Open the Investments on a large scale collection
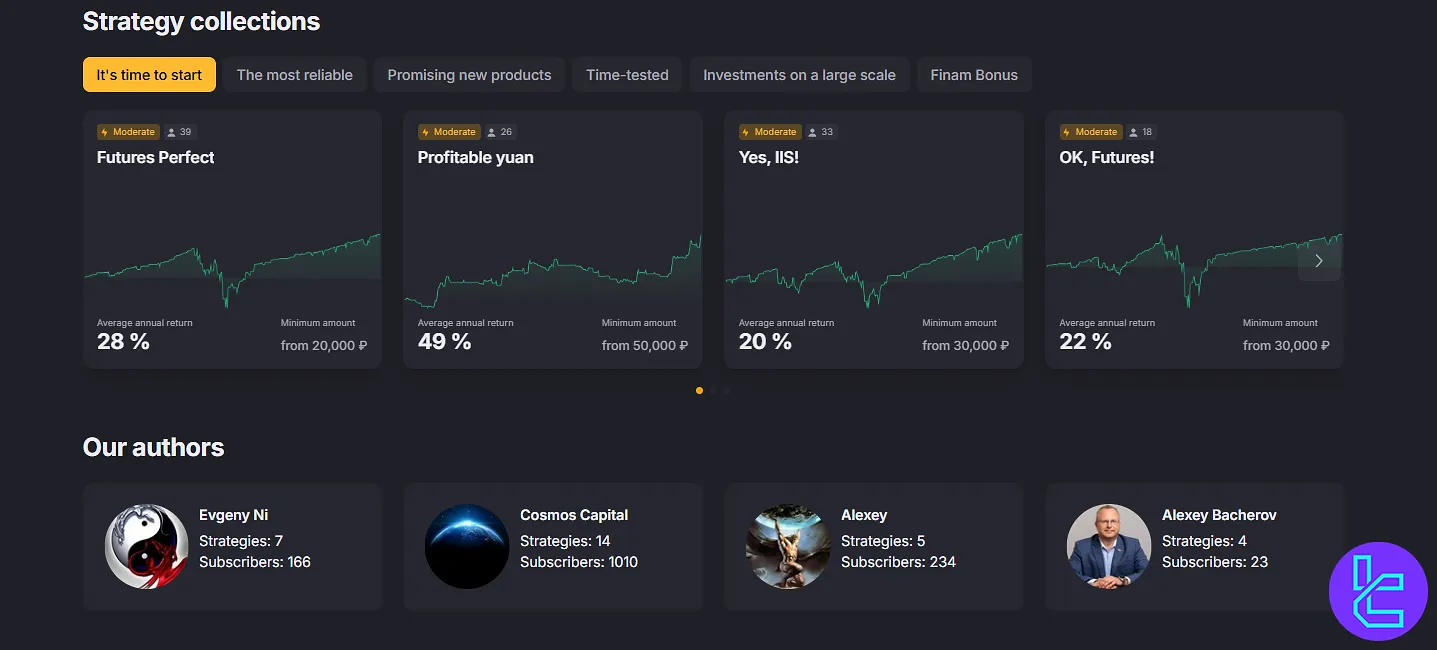This screenshot has width=1437, height=650. tap(799, 74)
